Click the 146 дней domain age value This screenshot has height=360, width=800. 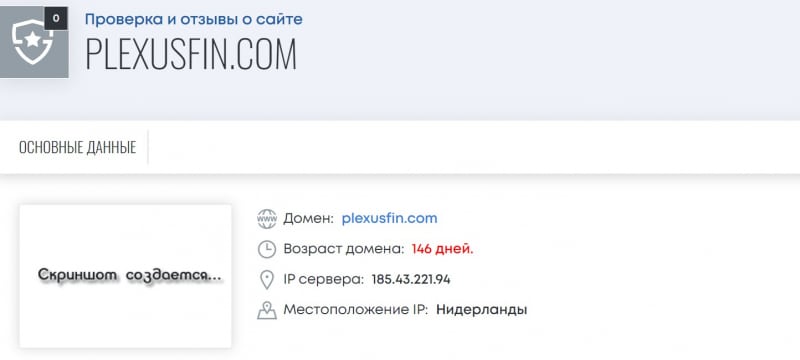(x=442, y=249)
